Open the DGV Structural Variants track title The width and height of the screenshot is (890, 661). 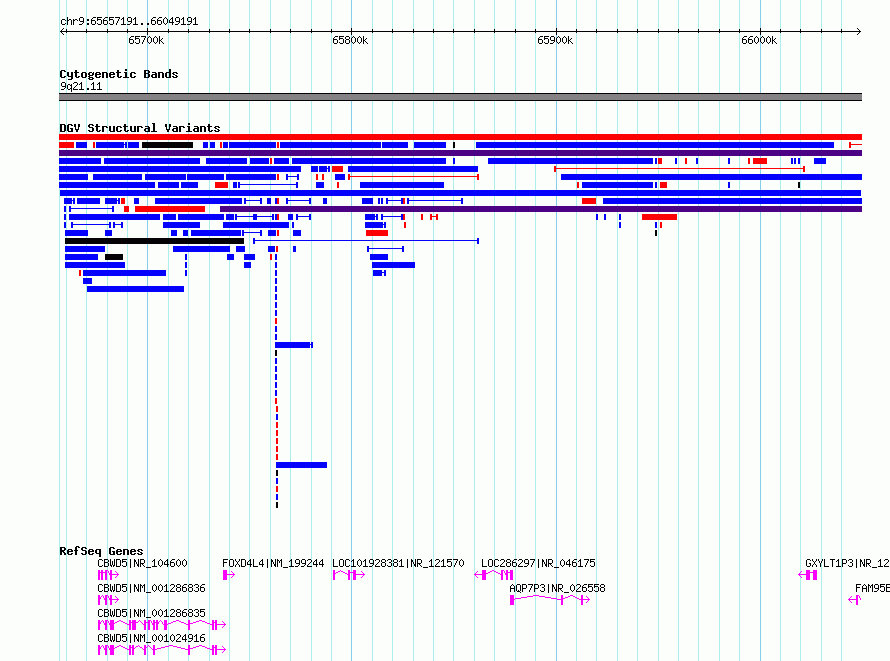coord(140,128)
